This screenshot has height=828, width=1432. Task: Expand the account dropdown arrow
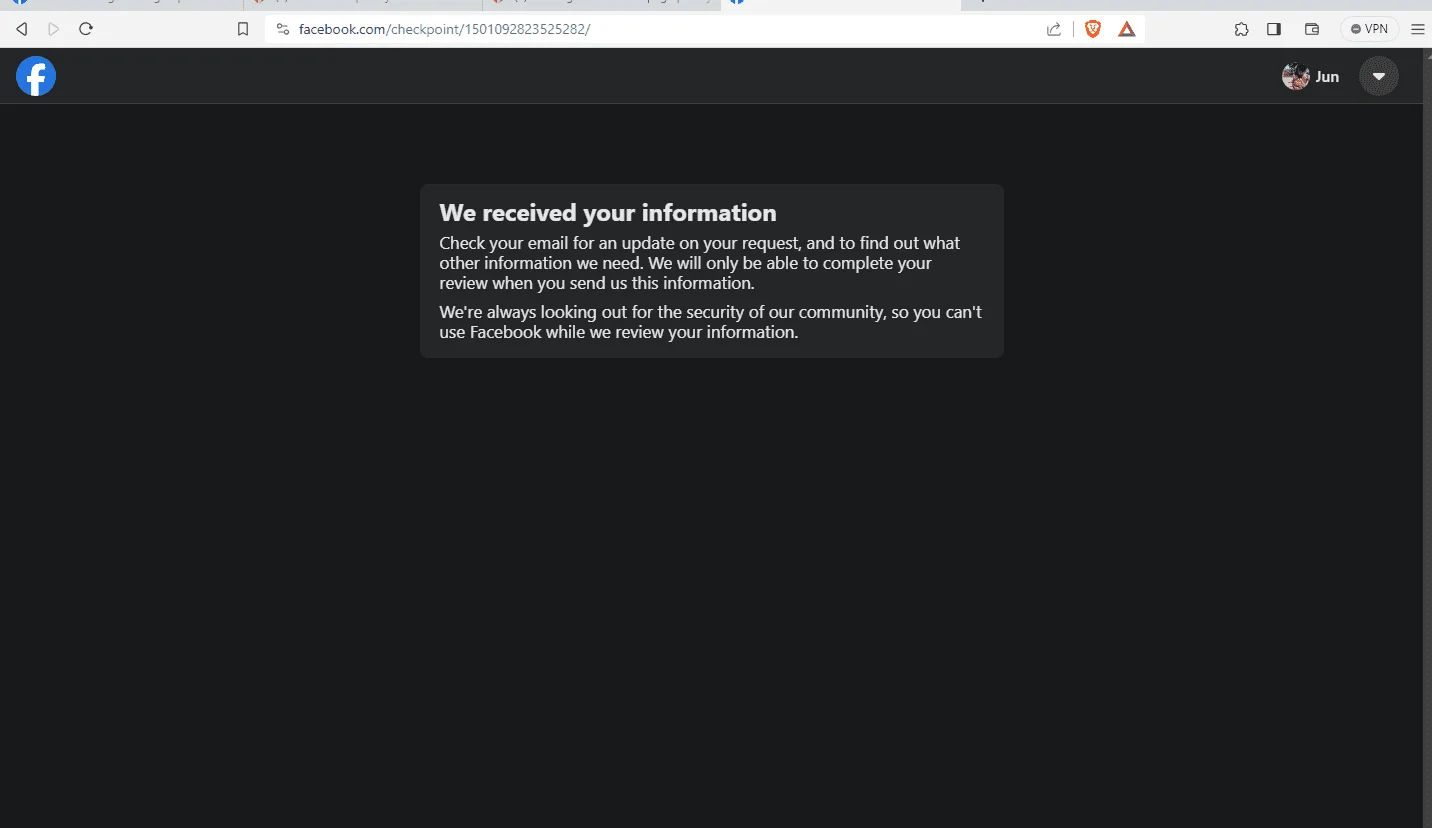pyautogui.click(x=1379, y=76)
